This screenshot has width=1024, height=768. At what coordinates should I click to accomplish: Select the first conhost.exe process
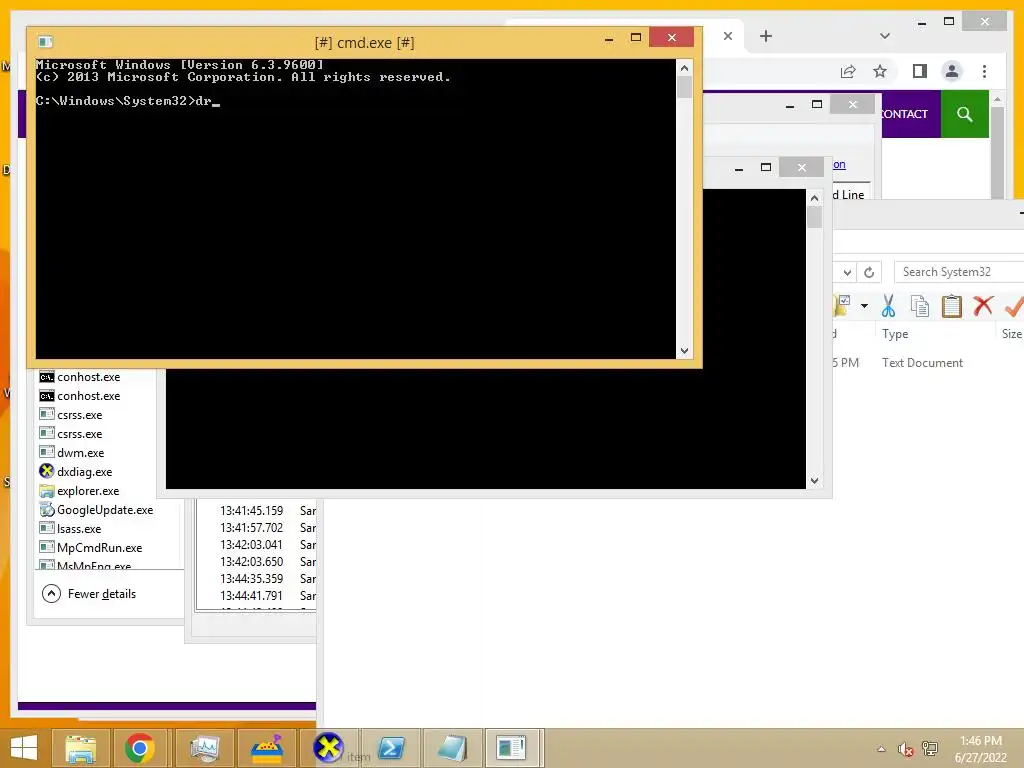coord(88,377)
